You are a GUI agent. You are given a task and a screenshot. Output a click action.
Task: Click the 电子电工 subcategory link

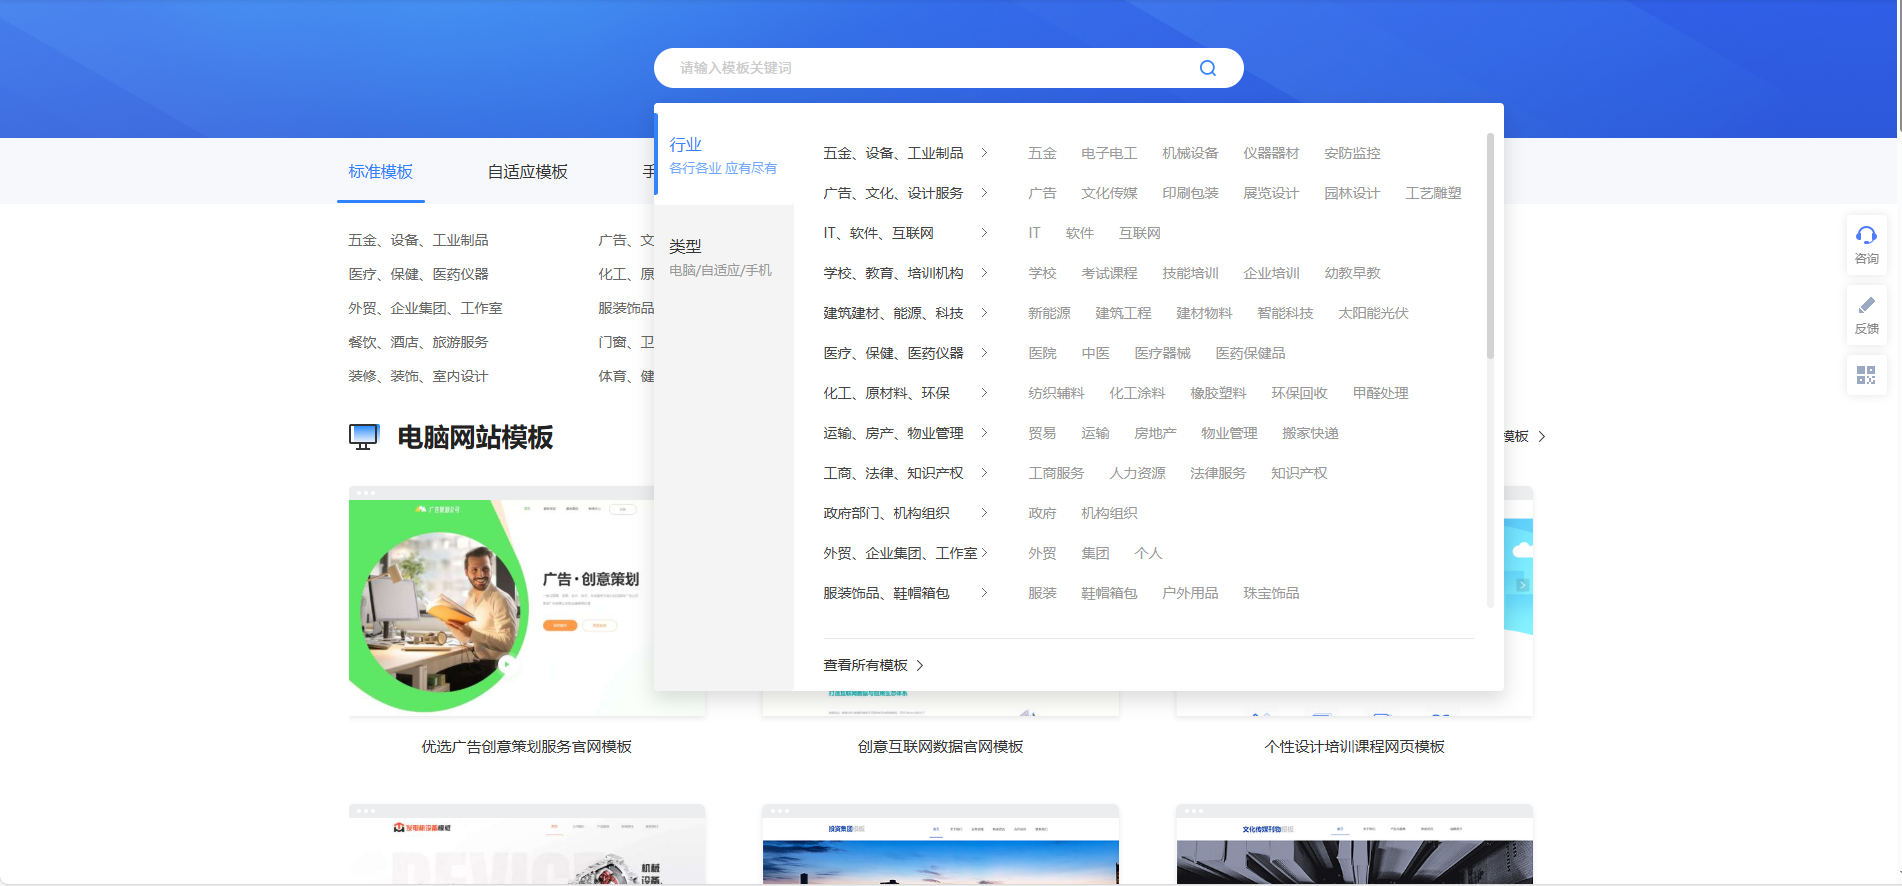pyautogui.click(x=1109, y=153)
